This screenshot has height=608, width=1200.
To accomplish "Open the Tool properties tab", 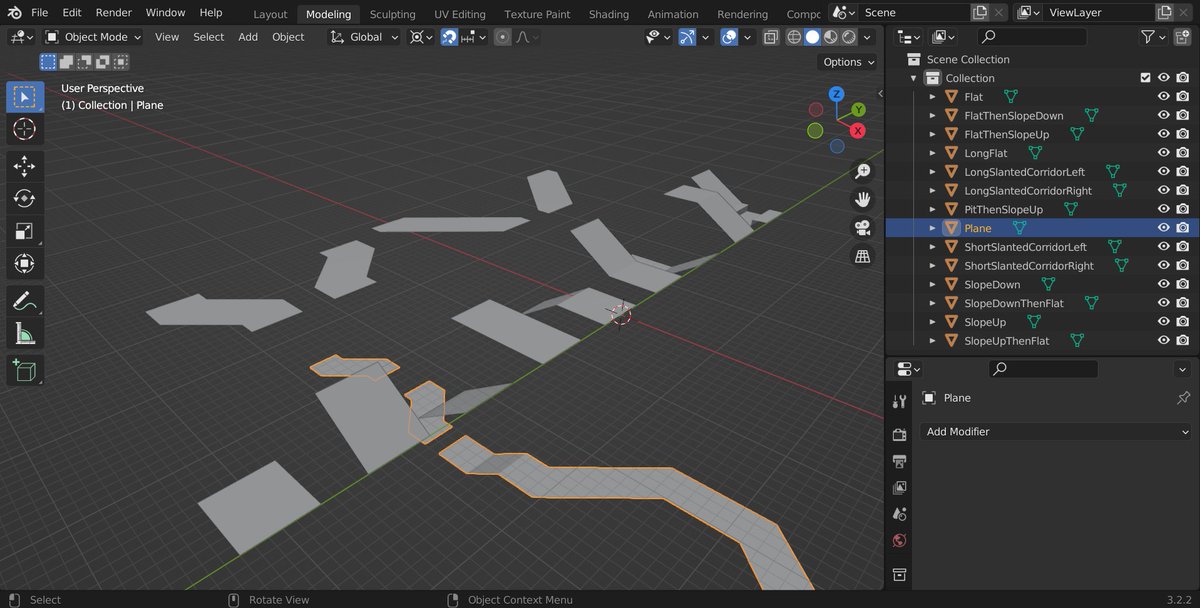I will click(x=899, y=401).
